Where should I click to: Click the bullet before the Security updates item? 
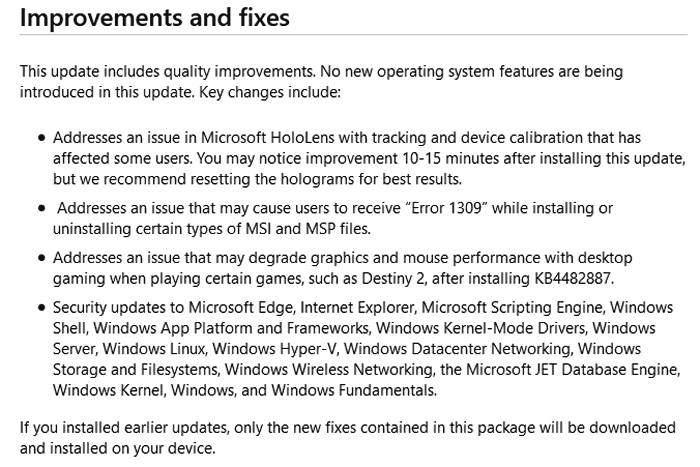coord(42,308)
